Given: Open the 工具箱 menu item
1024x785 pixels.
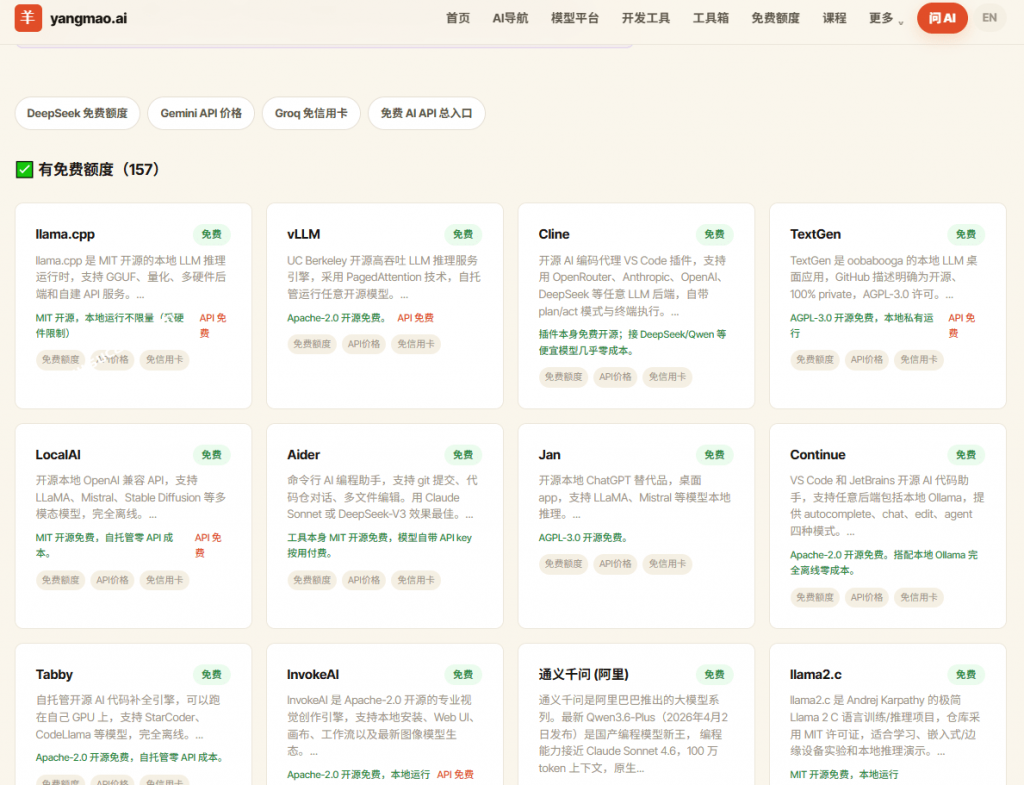Looking at the screenshot, I should [711, 18].
